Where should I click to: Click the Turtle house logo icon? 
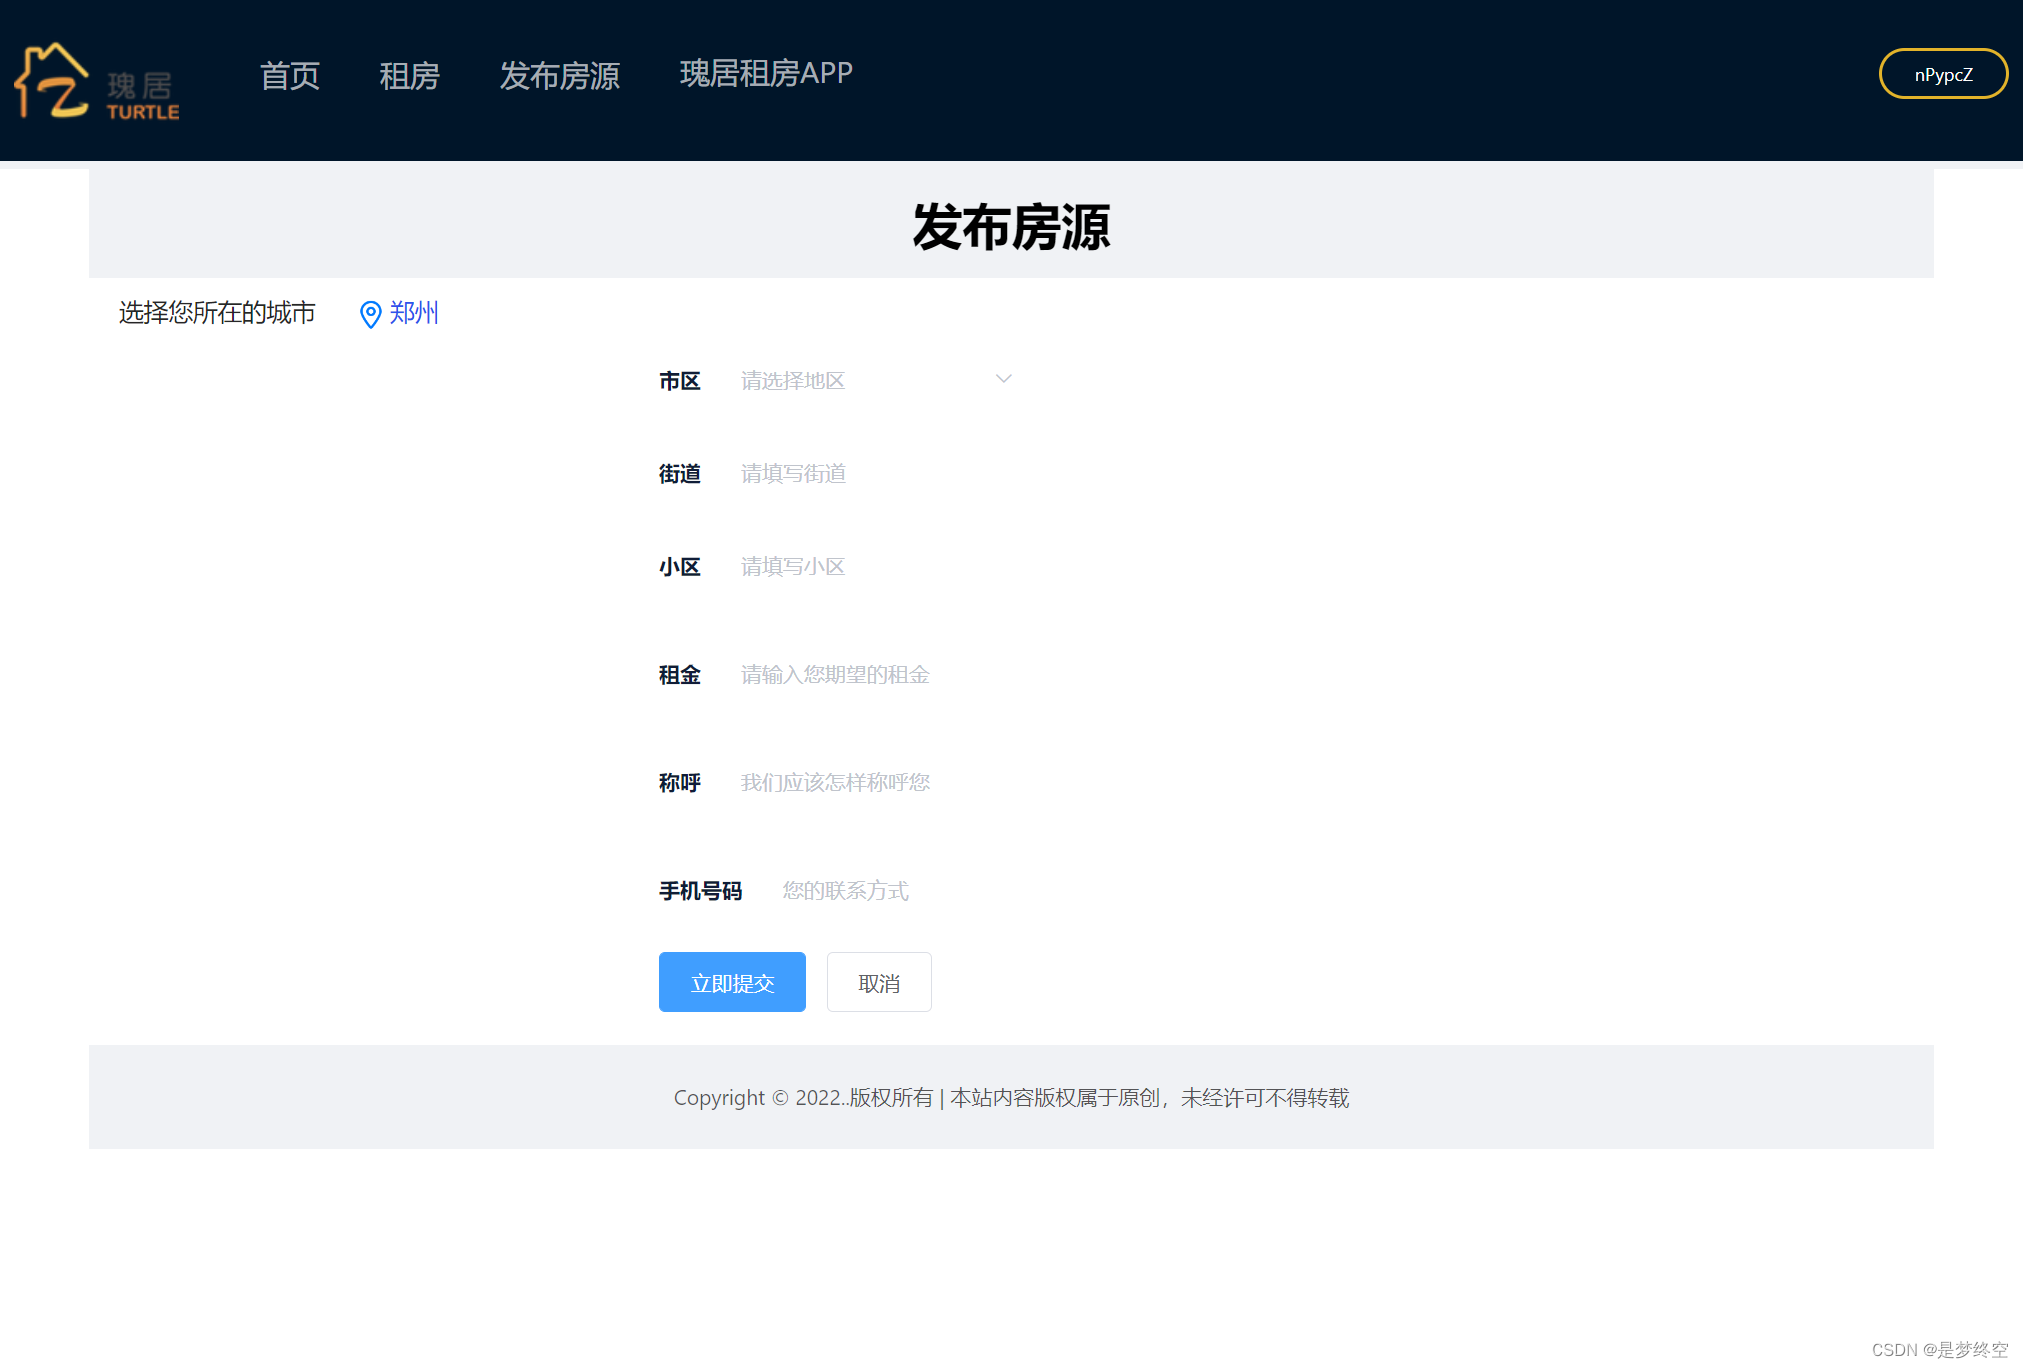tap(52, 81)
